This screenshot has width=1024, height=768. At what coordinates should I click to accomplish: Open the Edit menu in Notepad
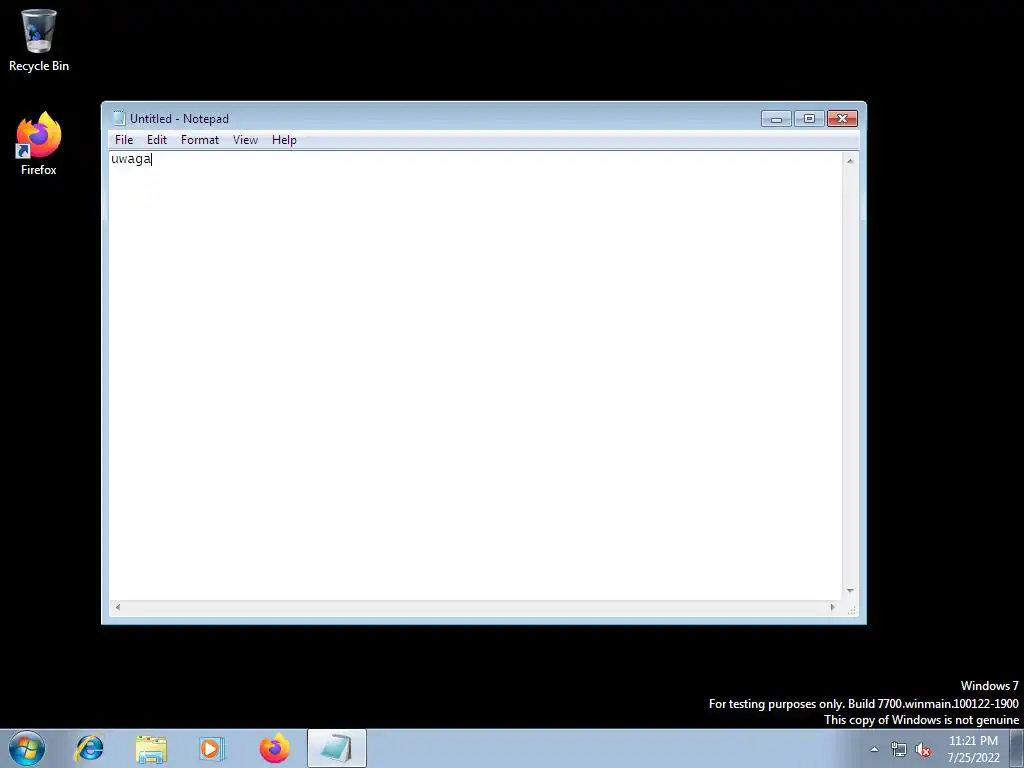[157, 140]
